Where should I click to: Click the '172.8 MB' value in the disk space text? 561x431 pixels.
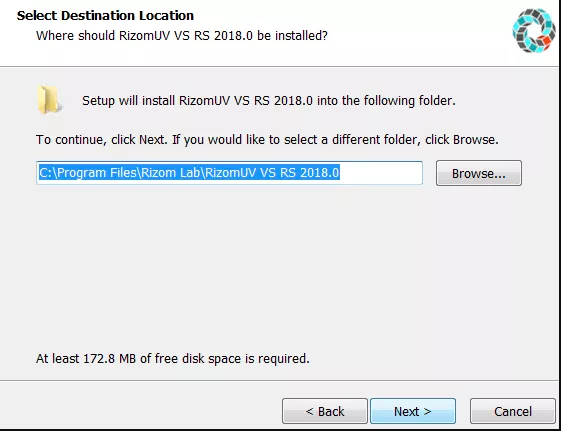[x=109, y=358]
